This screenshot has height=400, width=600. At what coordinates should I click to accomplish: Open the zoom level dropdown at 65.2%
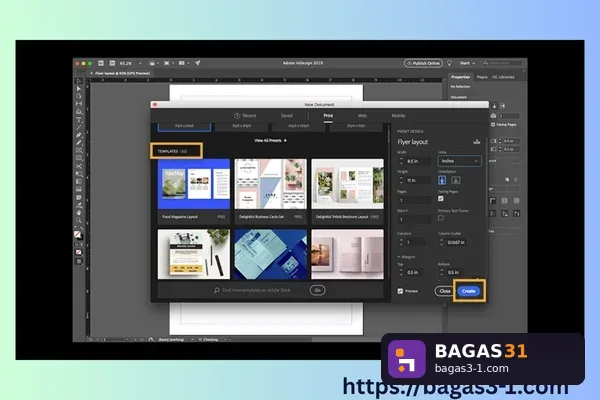pos(140,63)
